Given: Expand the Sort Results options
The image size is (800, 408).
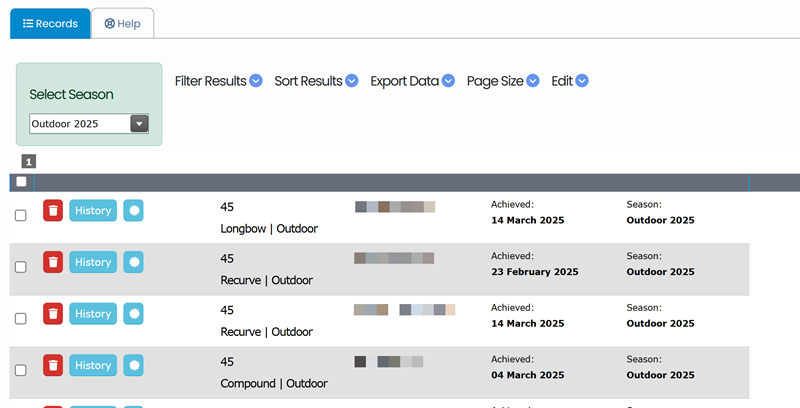Looking at the screenshot, I should [316, 81].
